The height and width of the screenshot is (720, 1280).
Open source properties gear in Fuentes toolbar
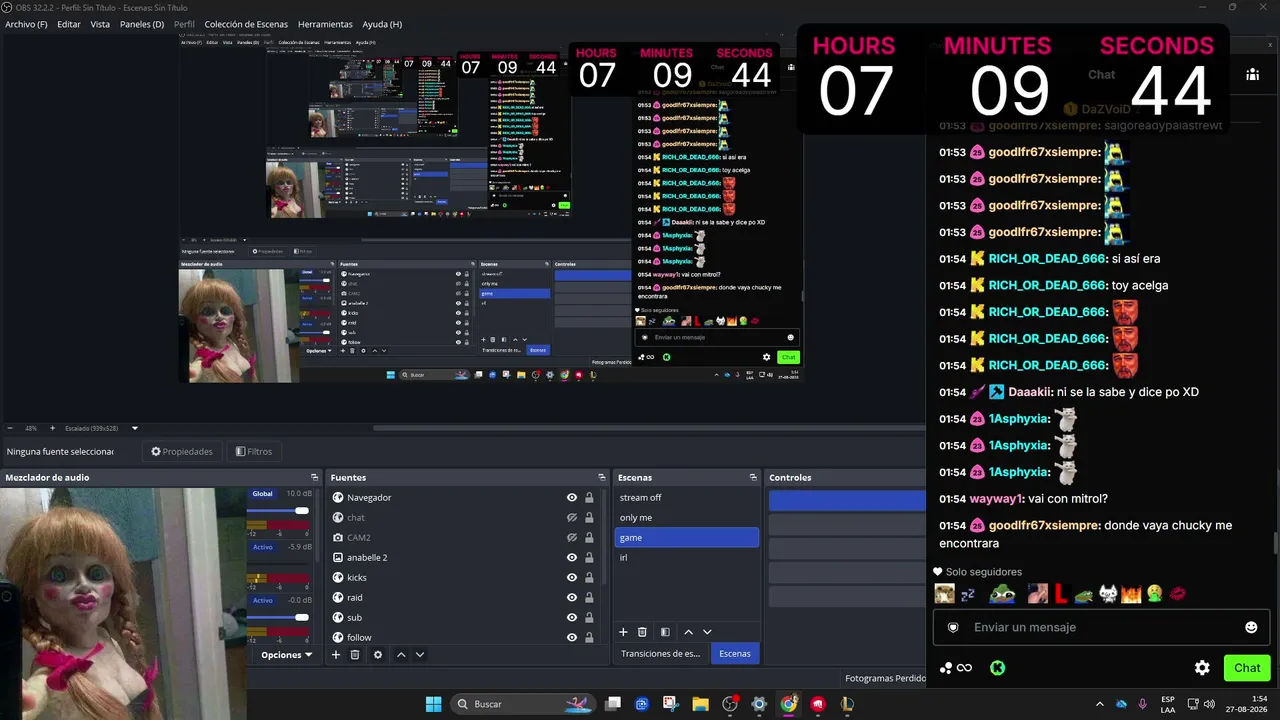coord(377,655)
